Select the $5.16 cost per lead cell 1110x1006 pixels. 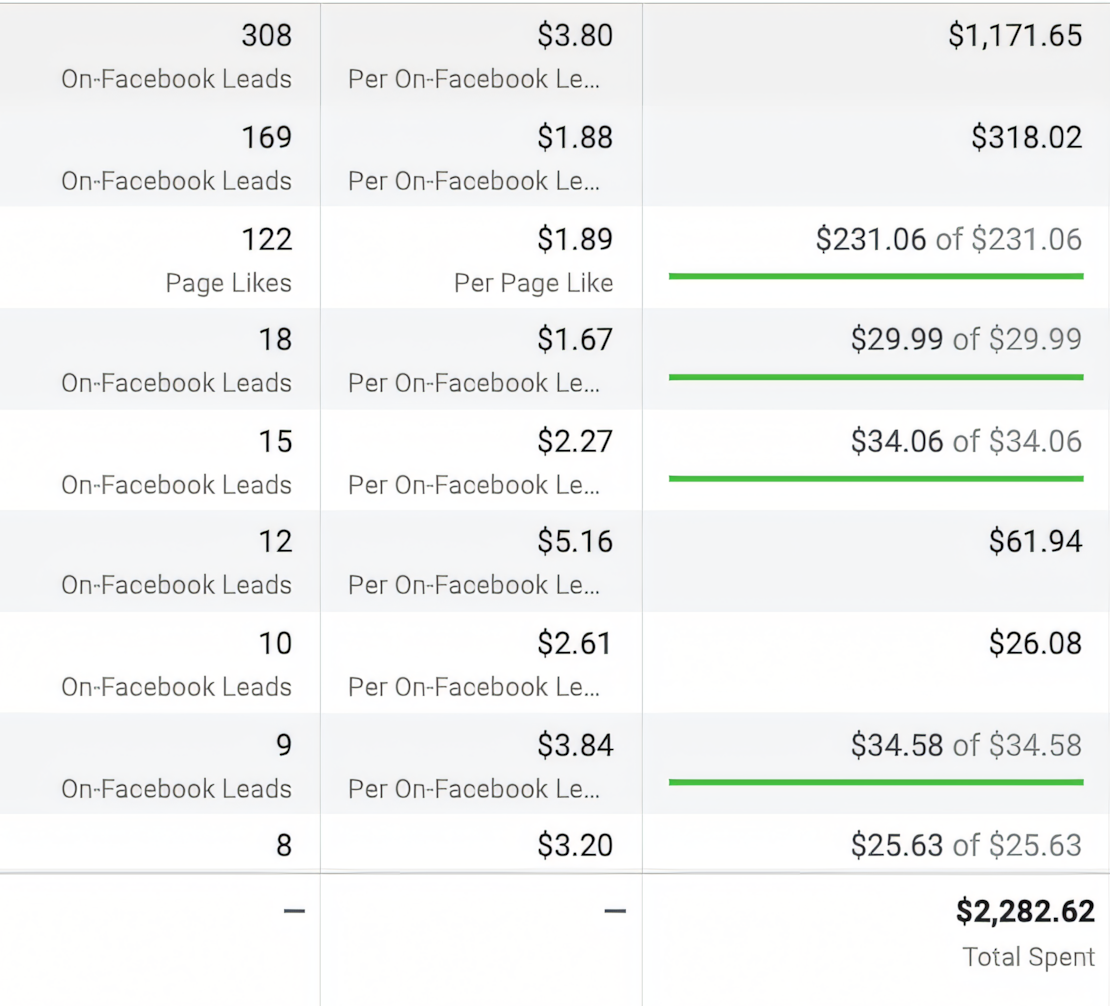pyautogui.click(x=575, y=542)
